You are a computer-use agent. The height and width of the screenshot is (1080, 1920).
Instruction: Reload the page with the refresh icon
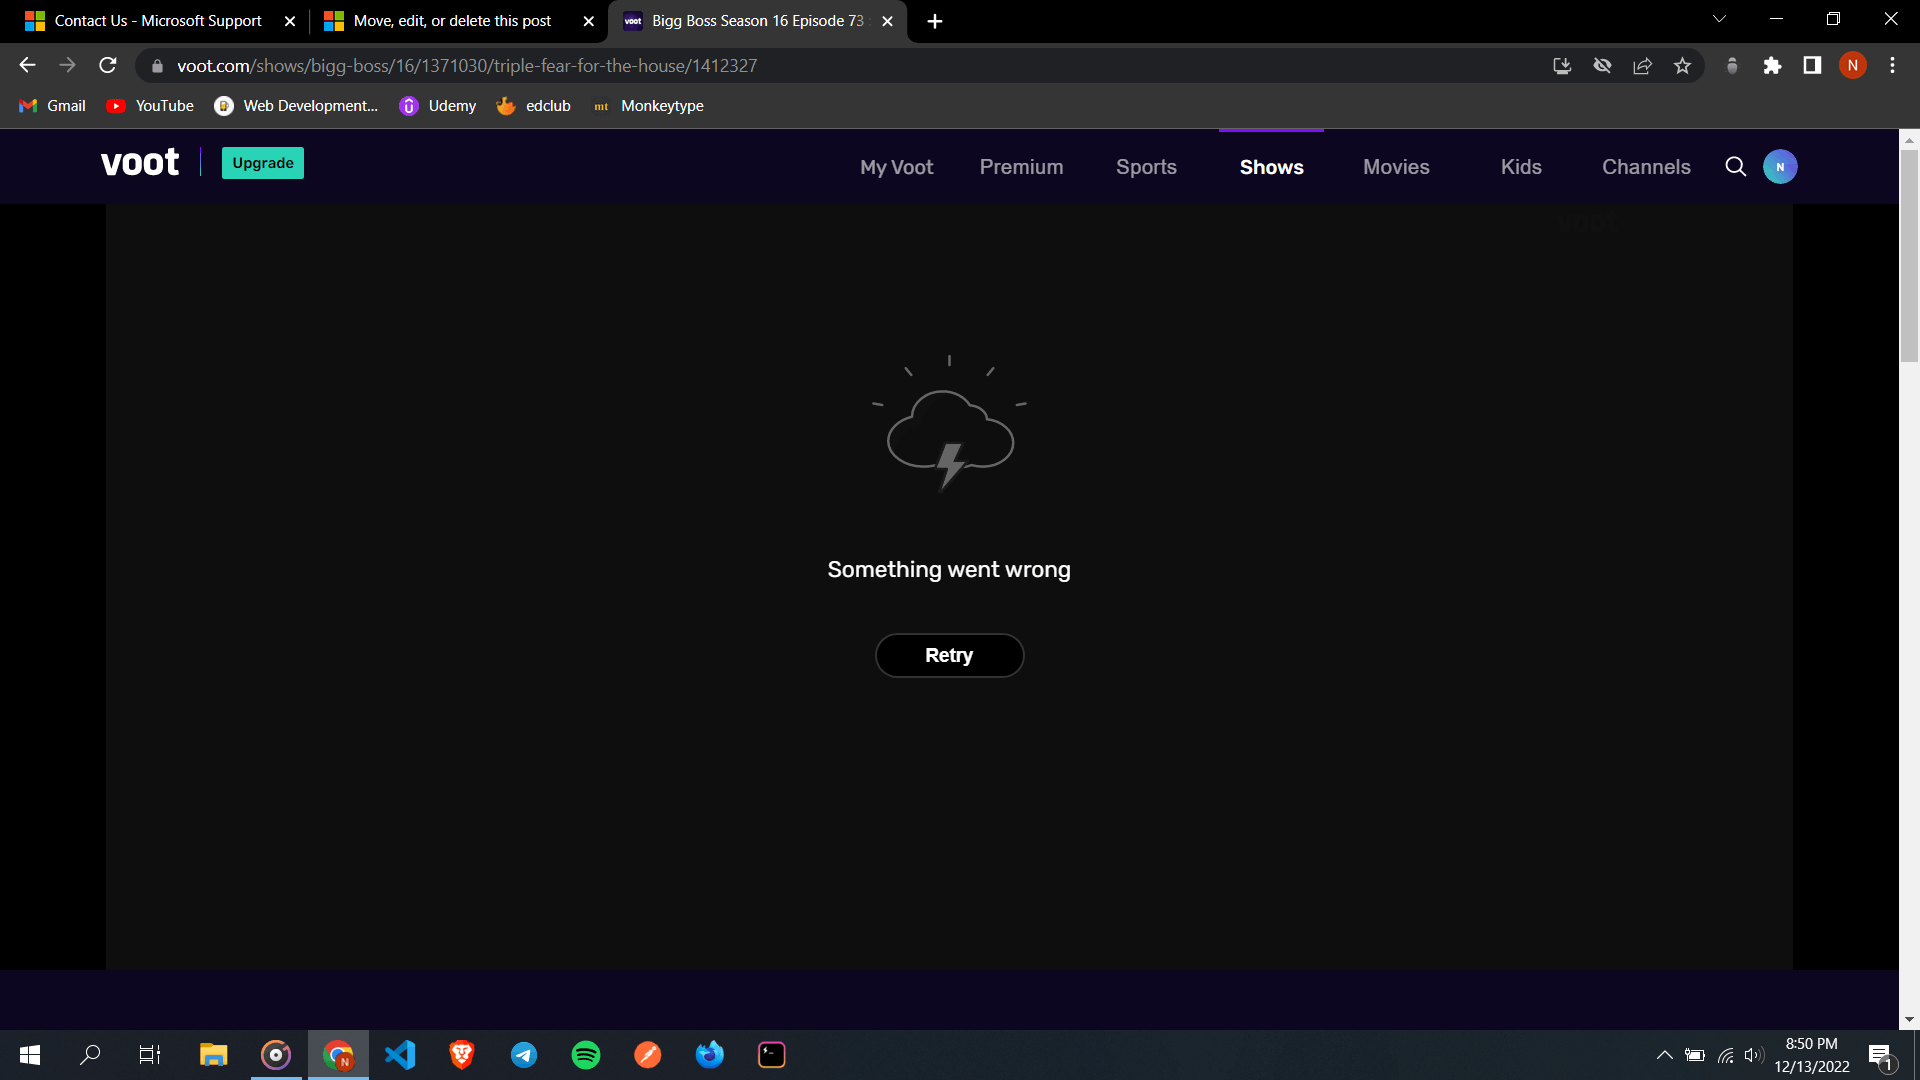(108, 66)
